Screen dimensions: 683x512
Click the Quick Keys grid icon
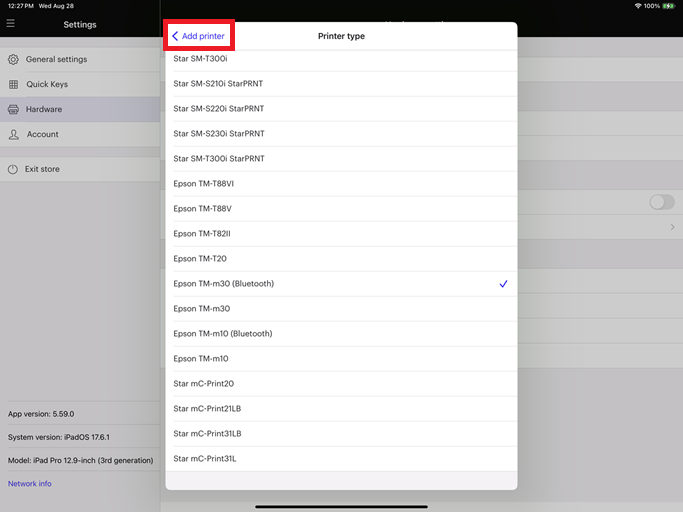click(x=14, y=84)
